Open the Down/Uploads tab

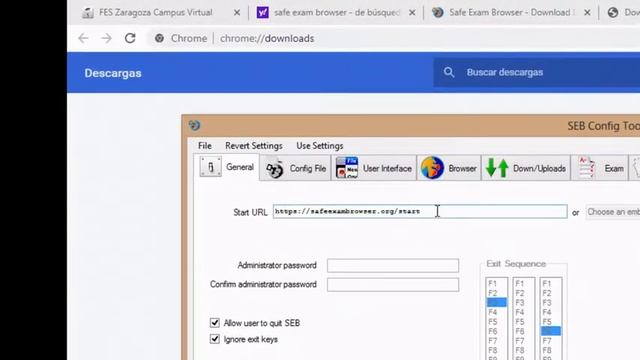click(x=526, y=168)
